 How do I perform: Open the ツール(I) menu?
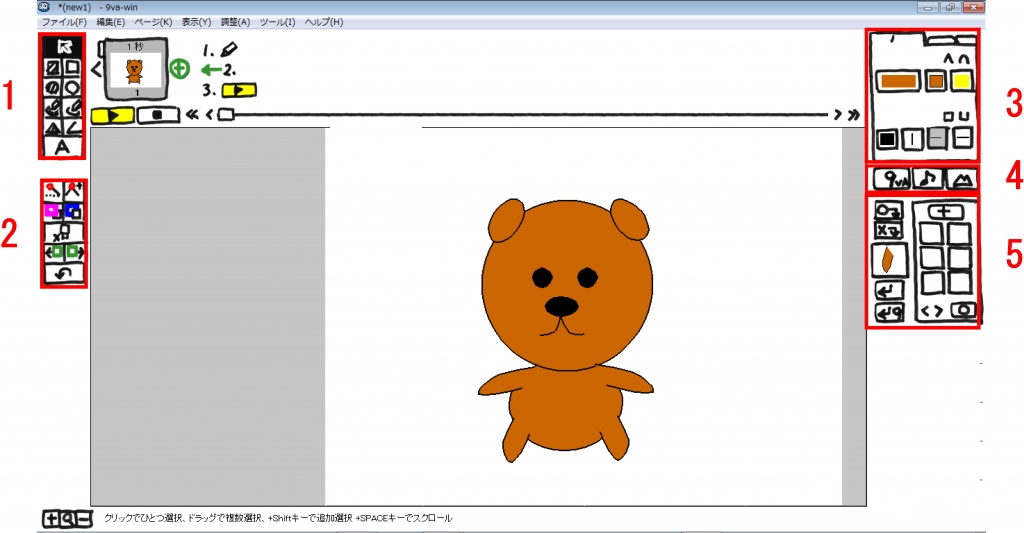tap(277, 22)
